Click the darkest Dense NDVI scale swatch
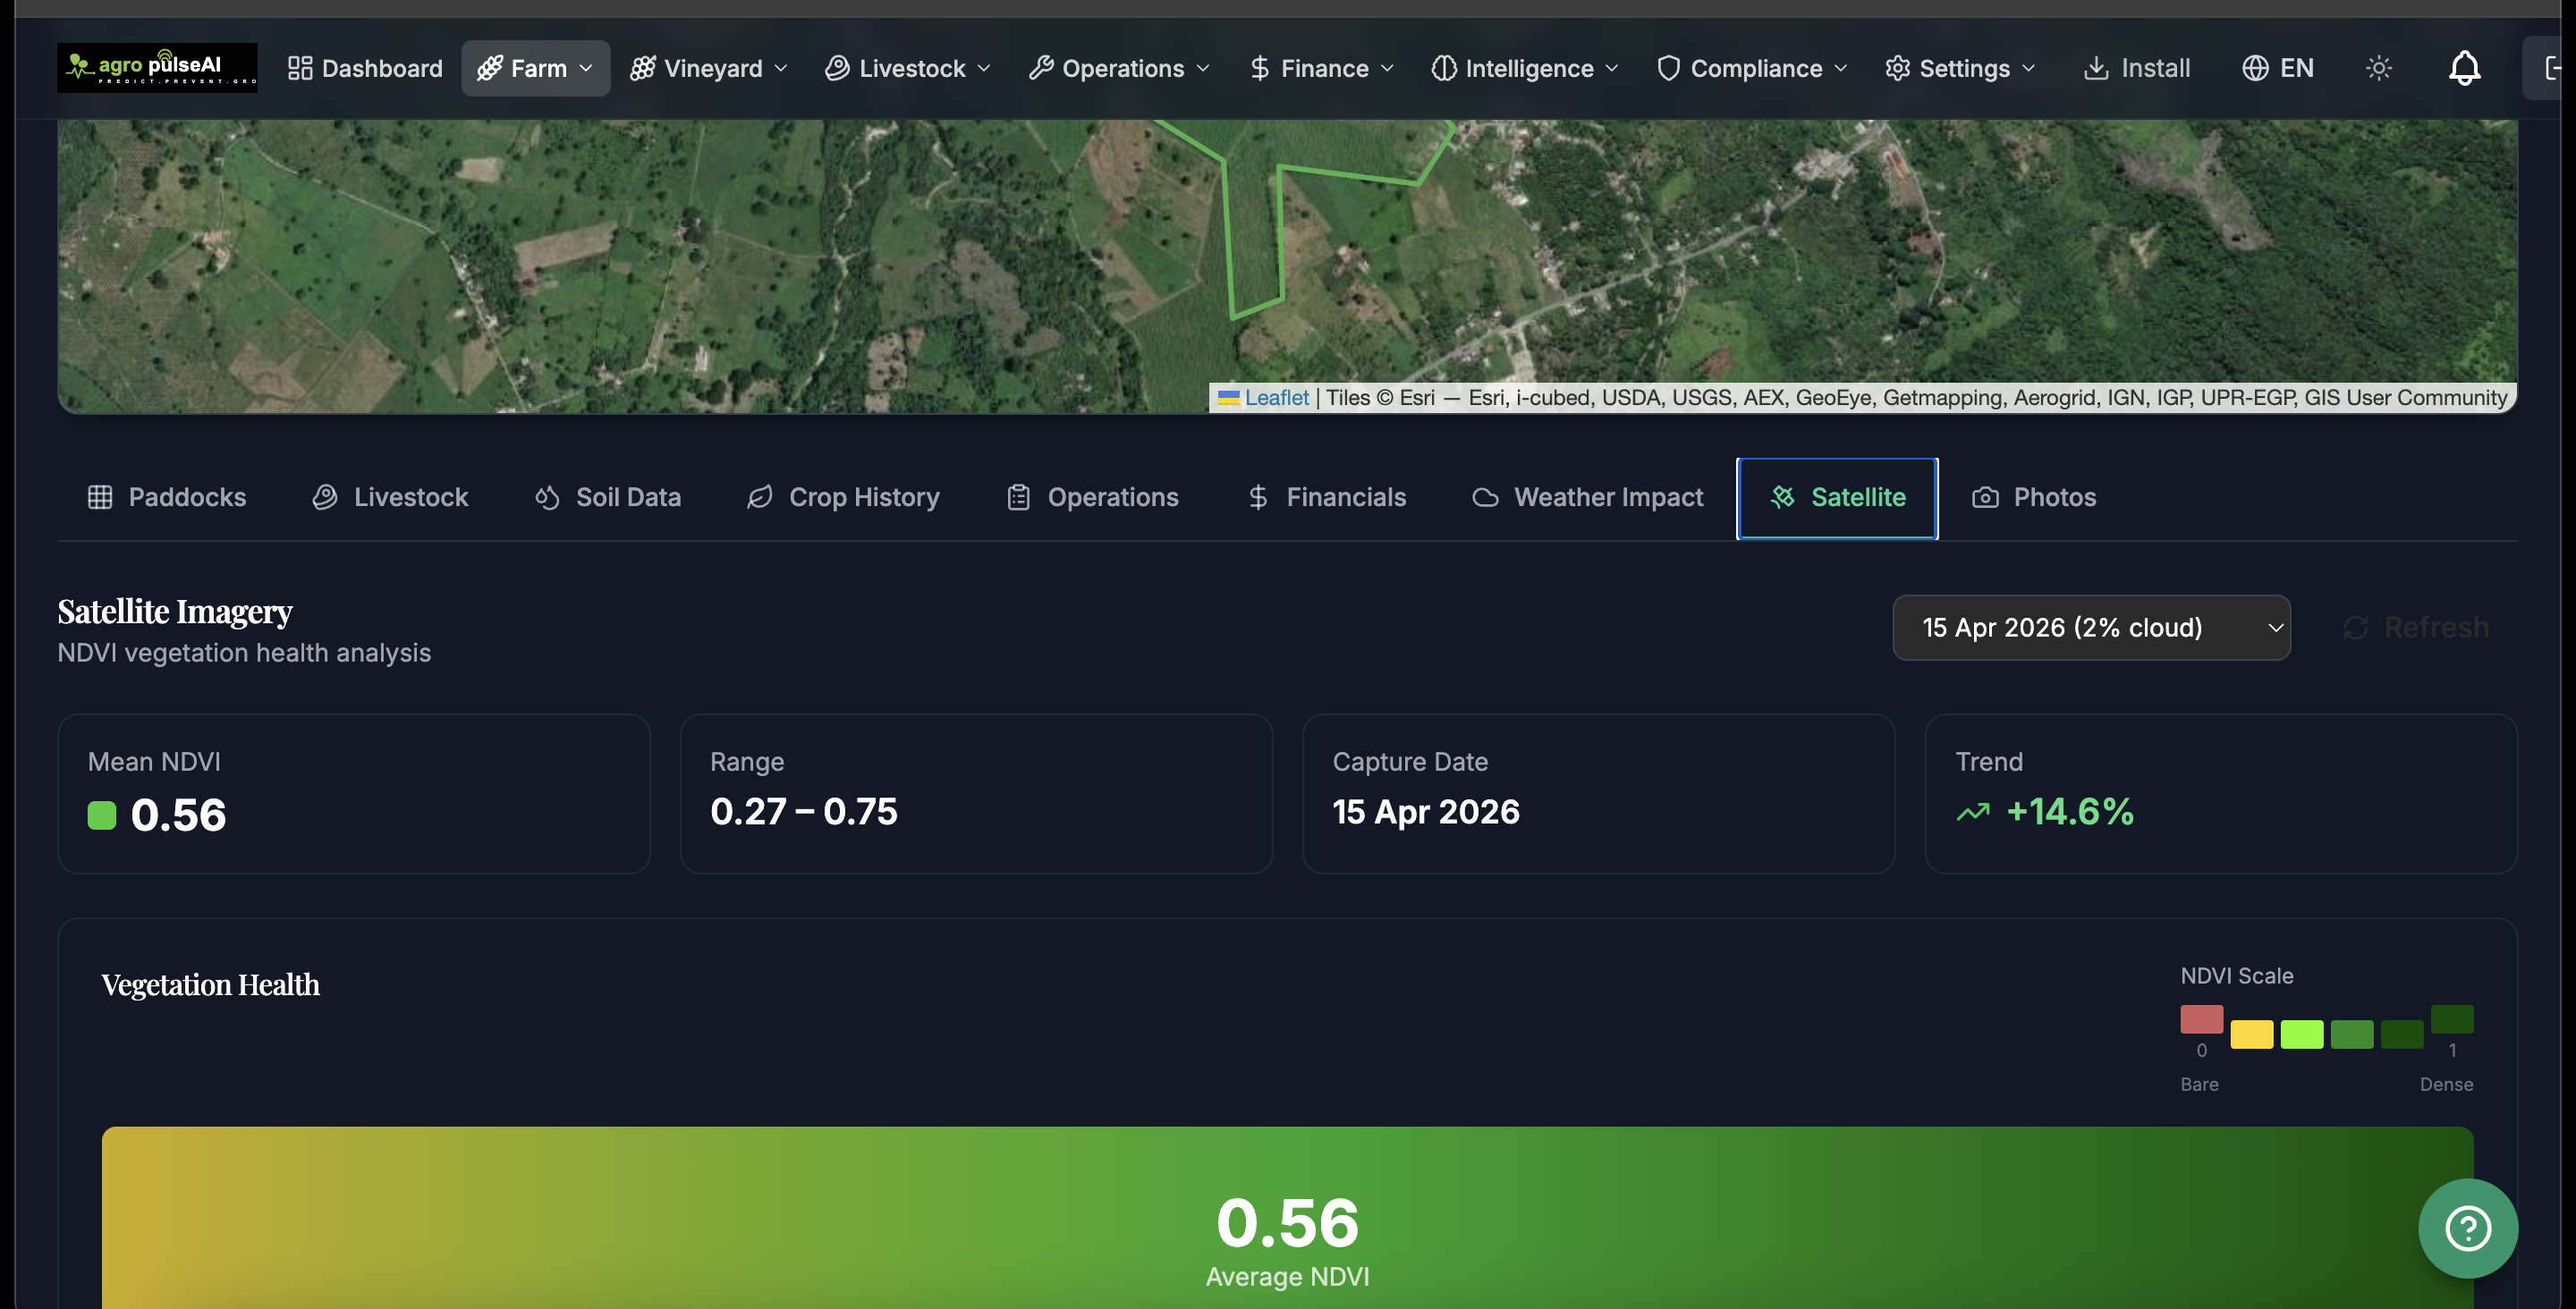2576x1309 pixels. coord(2451,1019)
